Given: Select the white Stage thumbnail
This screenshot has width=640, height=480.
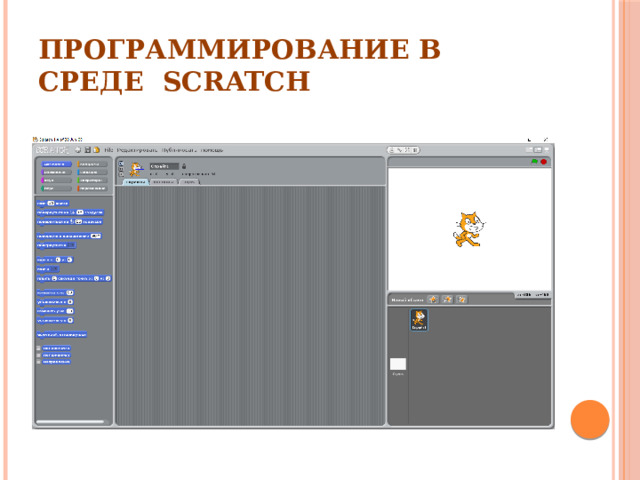Looking at the screenshot, I should coord(398,366).
